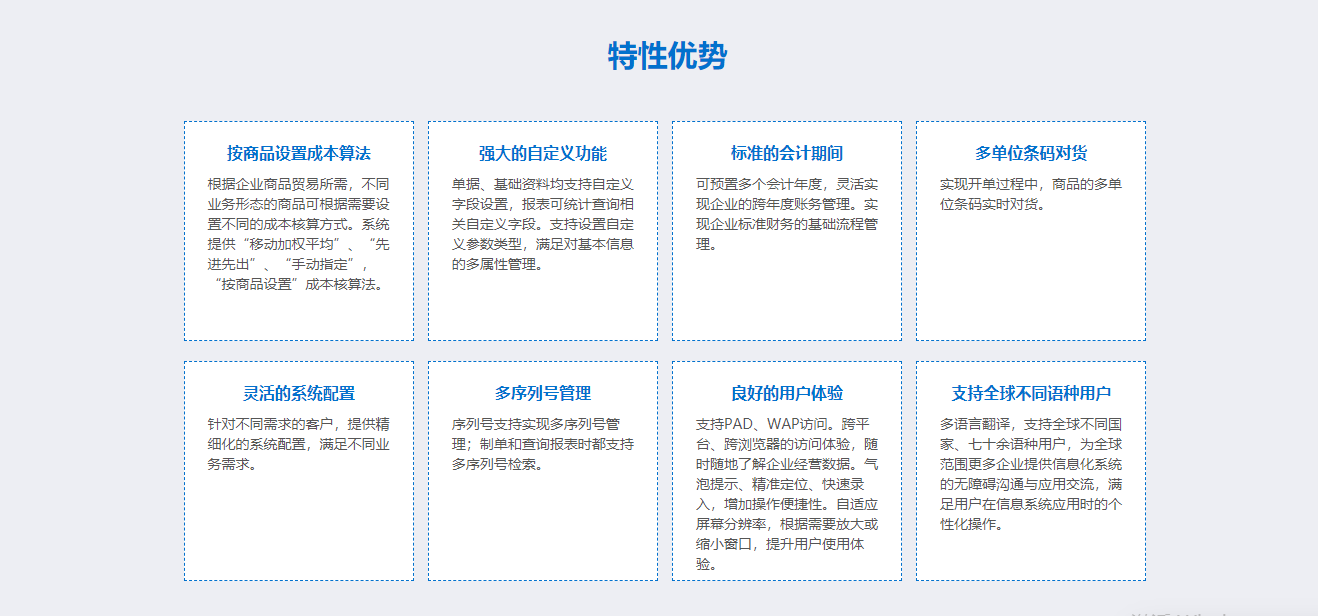Click the cost algorithm description starting 根据企业商品贸易所需
The height and width of the screenshot is (616, 1318).
[x=298, y=234]
